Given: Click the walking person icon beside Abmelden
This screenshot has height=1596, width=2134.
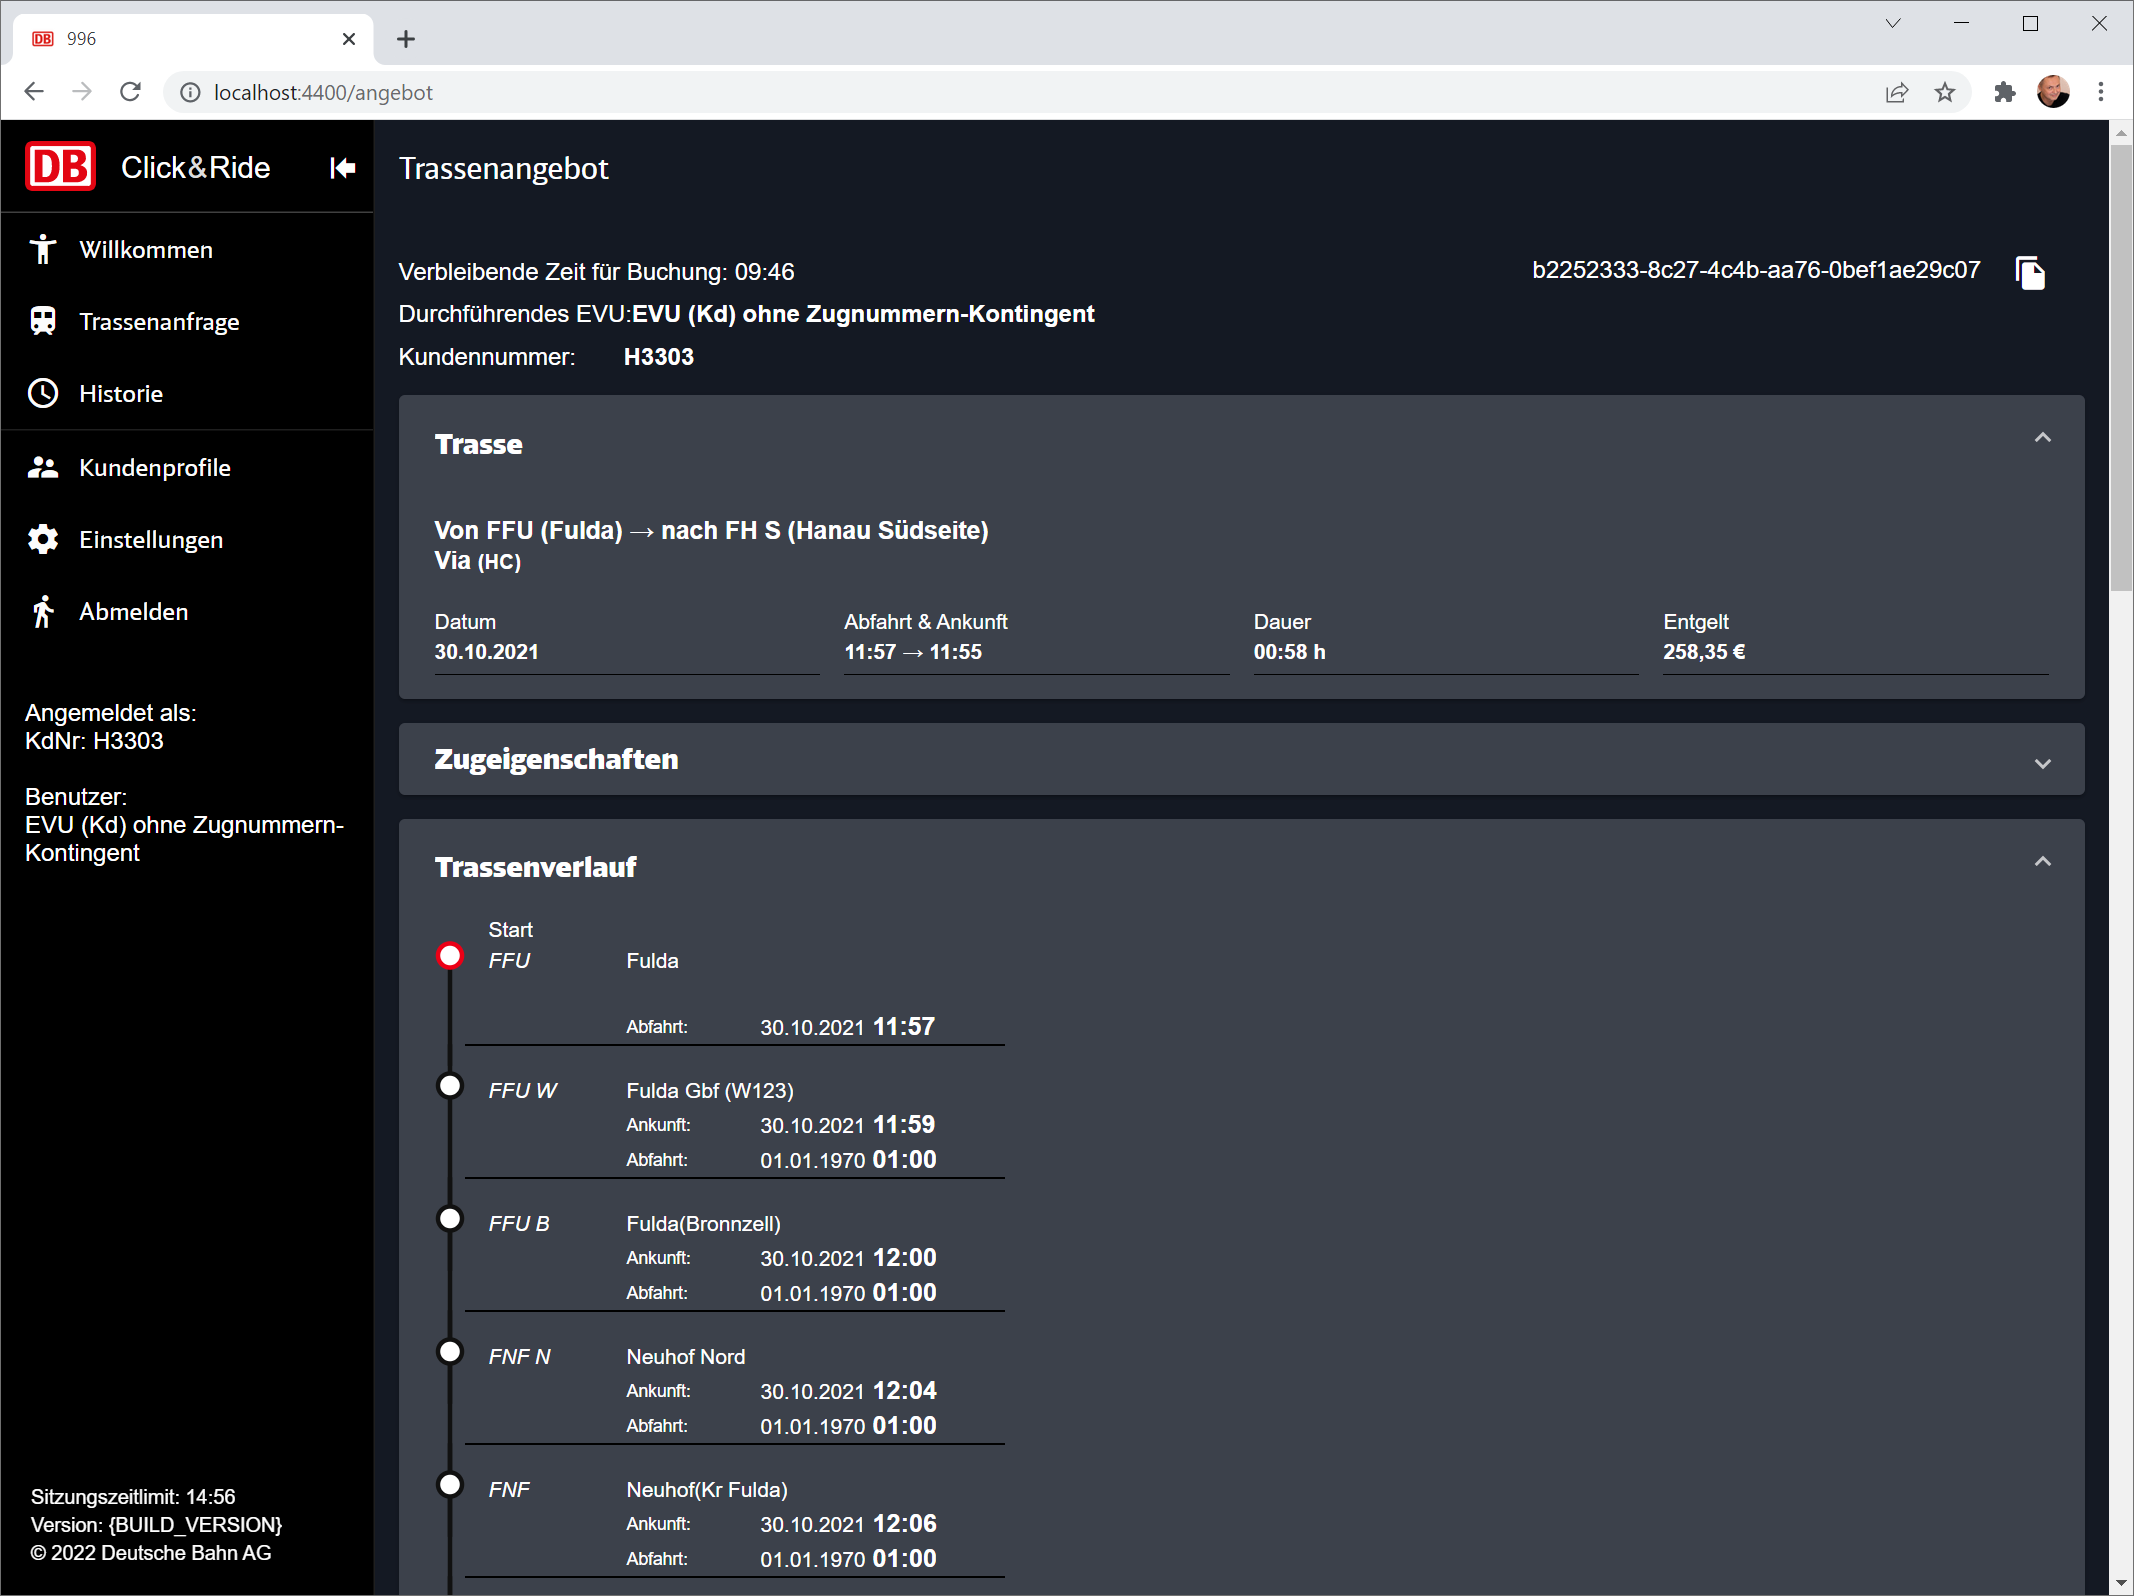Looking at the screenshot, I should coord(43,611).
